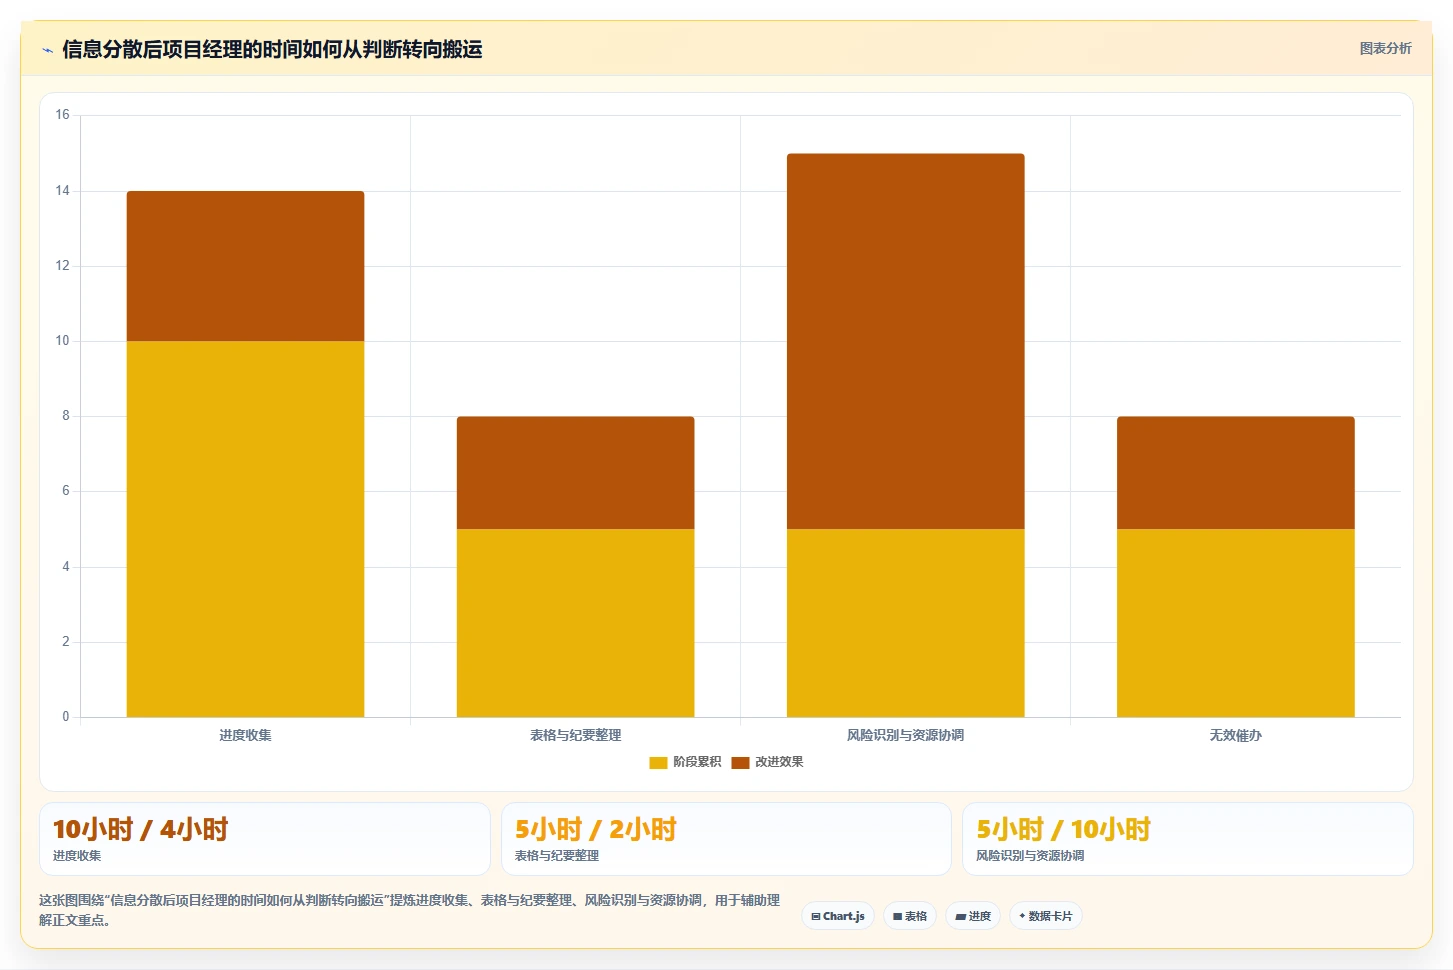
Task: Click the x-axis label 风险识别与资源协调
Action: point(905,735)
